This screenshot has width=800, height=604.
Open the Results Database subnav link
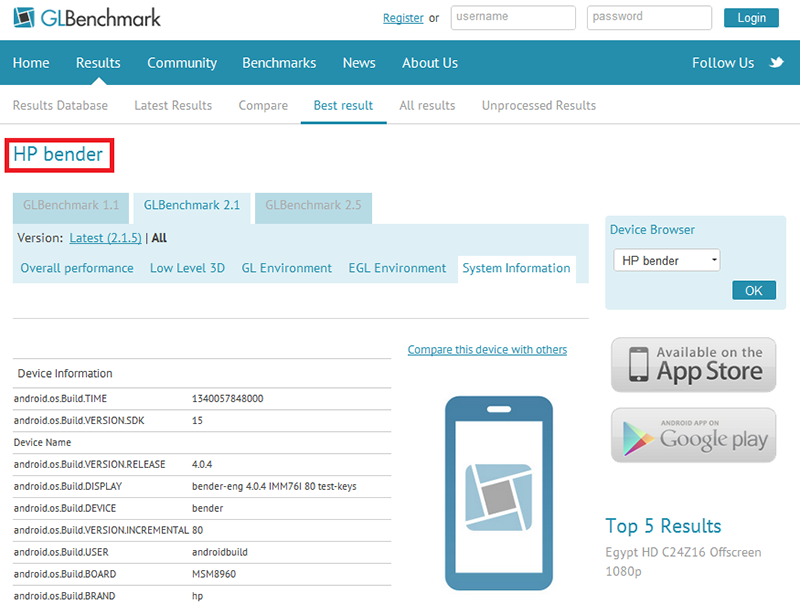click(x=60, y=105)
